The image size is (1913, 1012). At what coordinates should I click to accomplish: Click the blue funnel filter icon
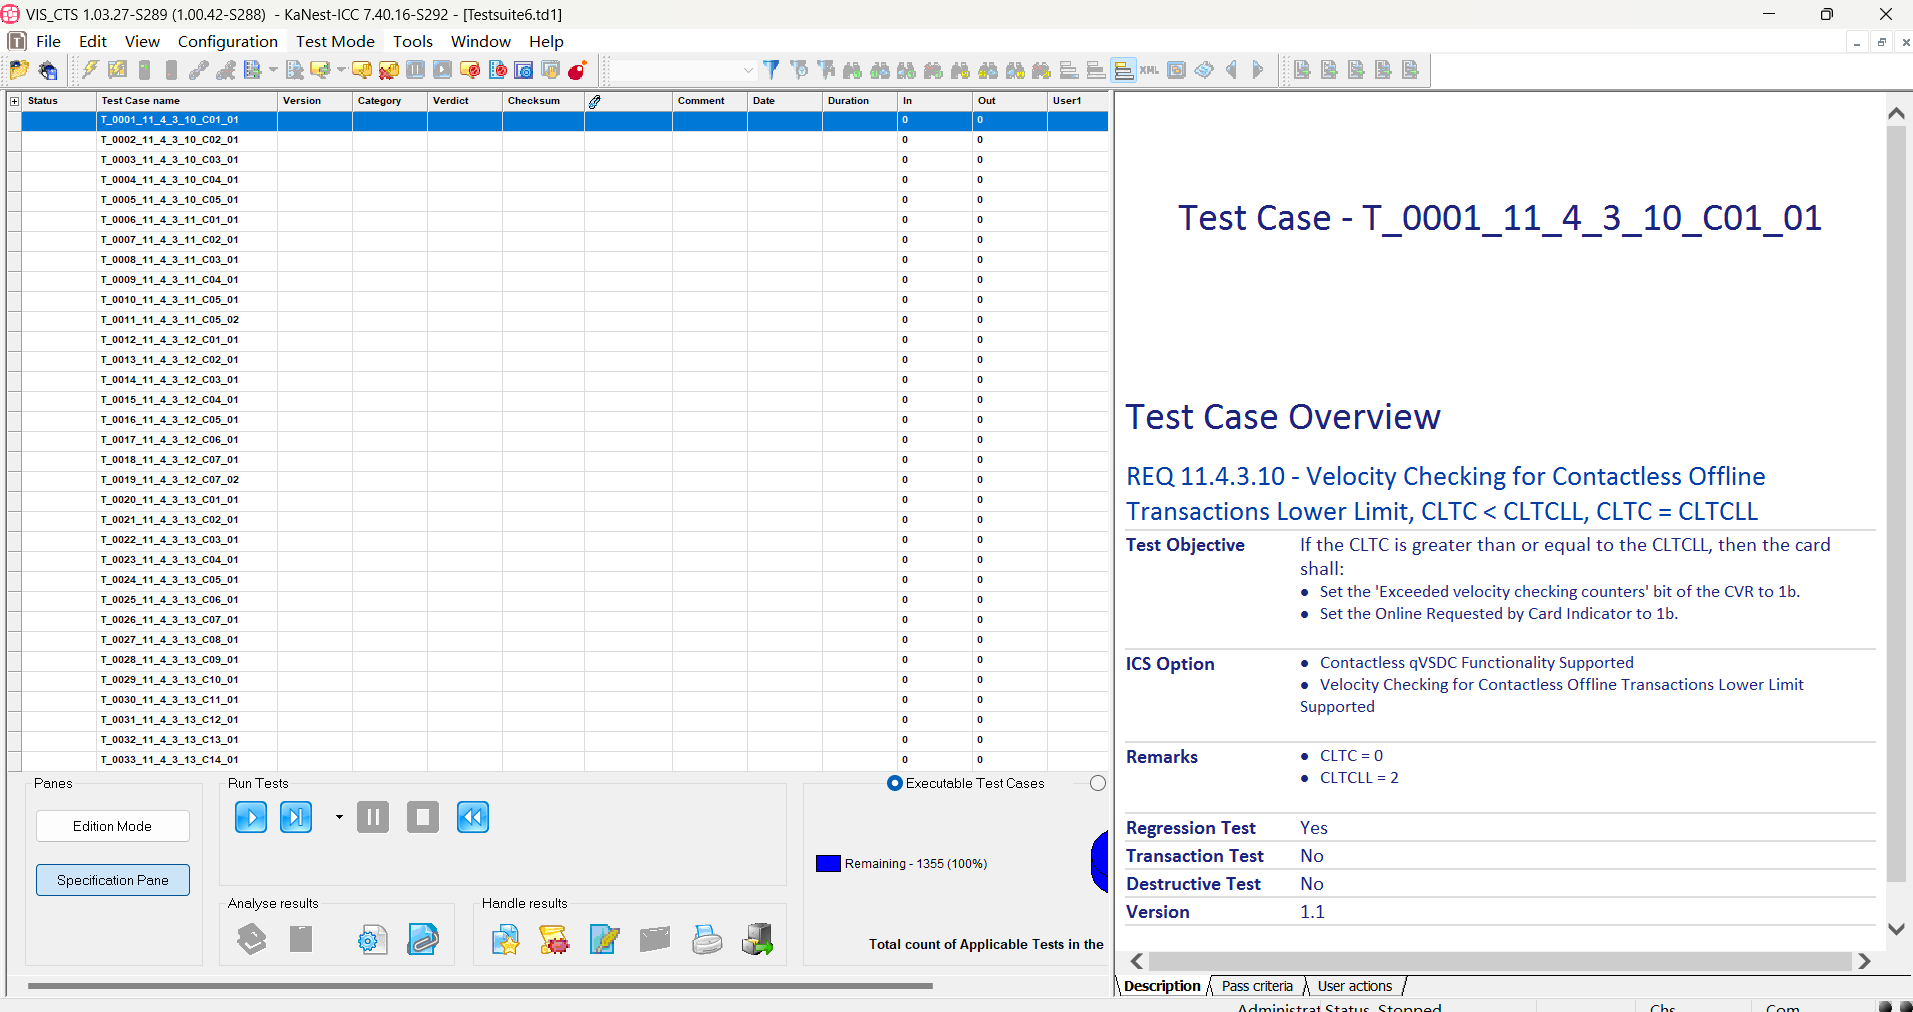click(771, 70)
